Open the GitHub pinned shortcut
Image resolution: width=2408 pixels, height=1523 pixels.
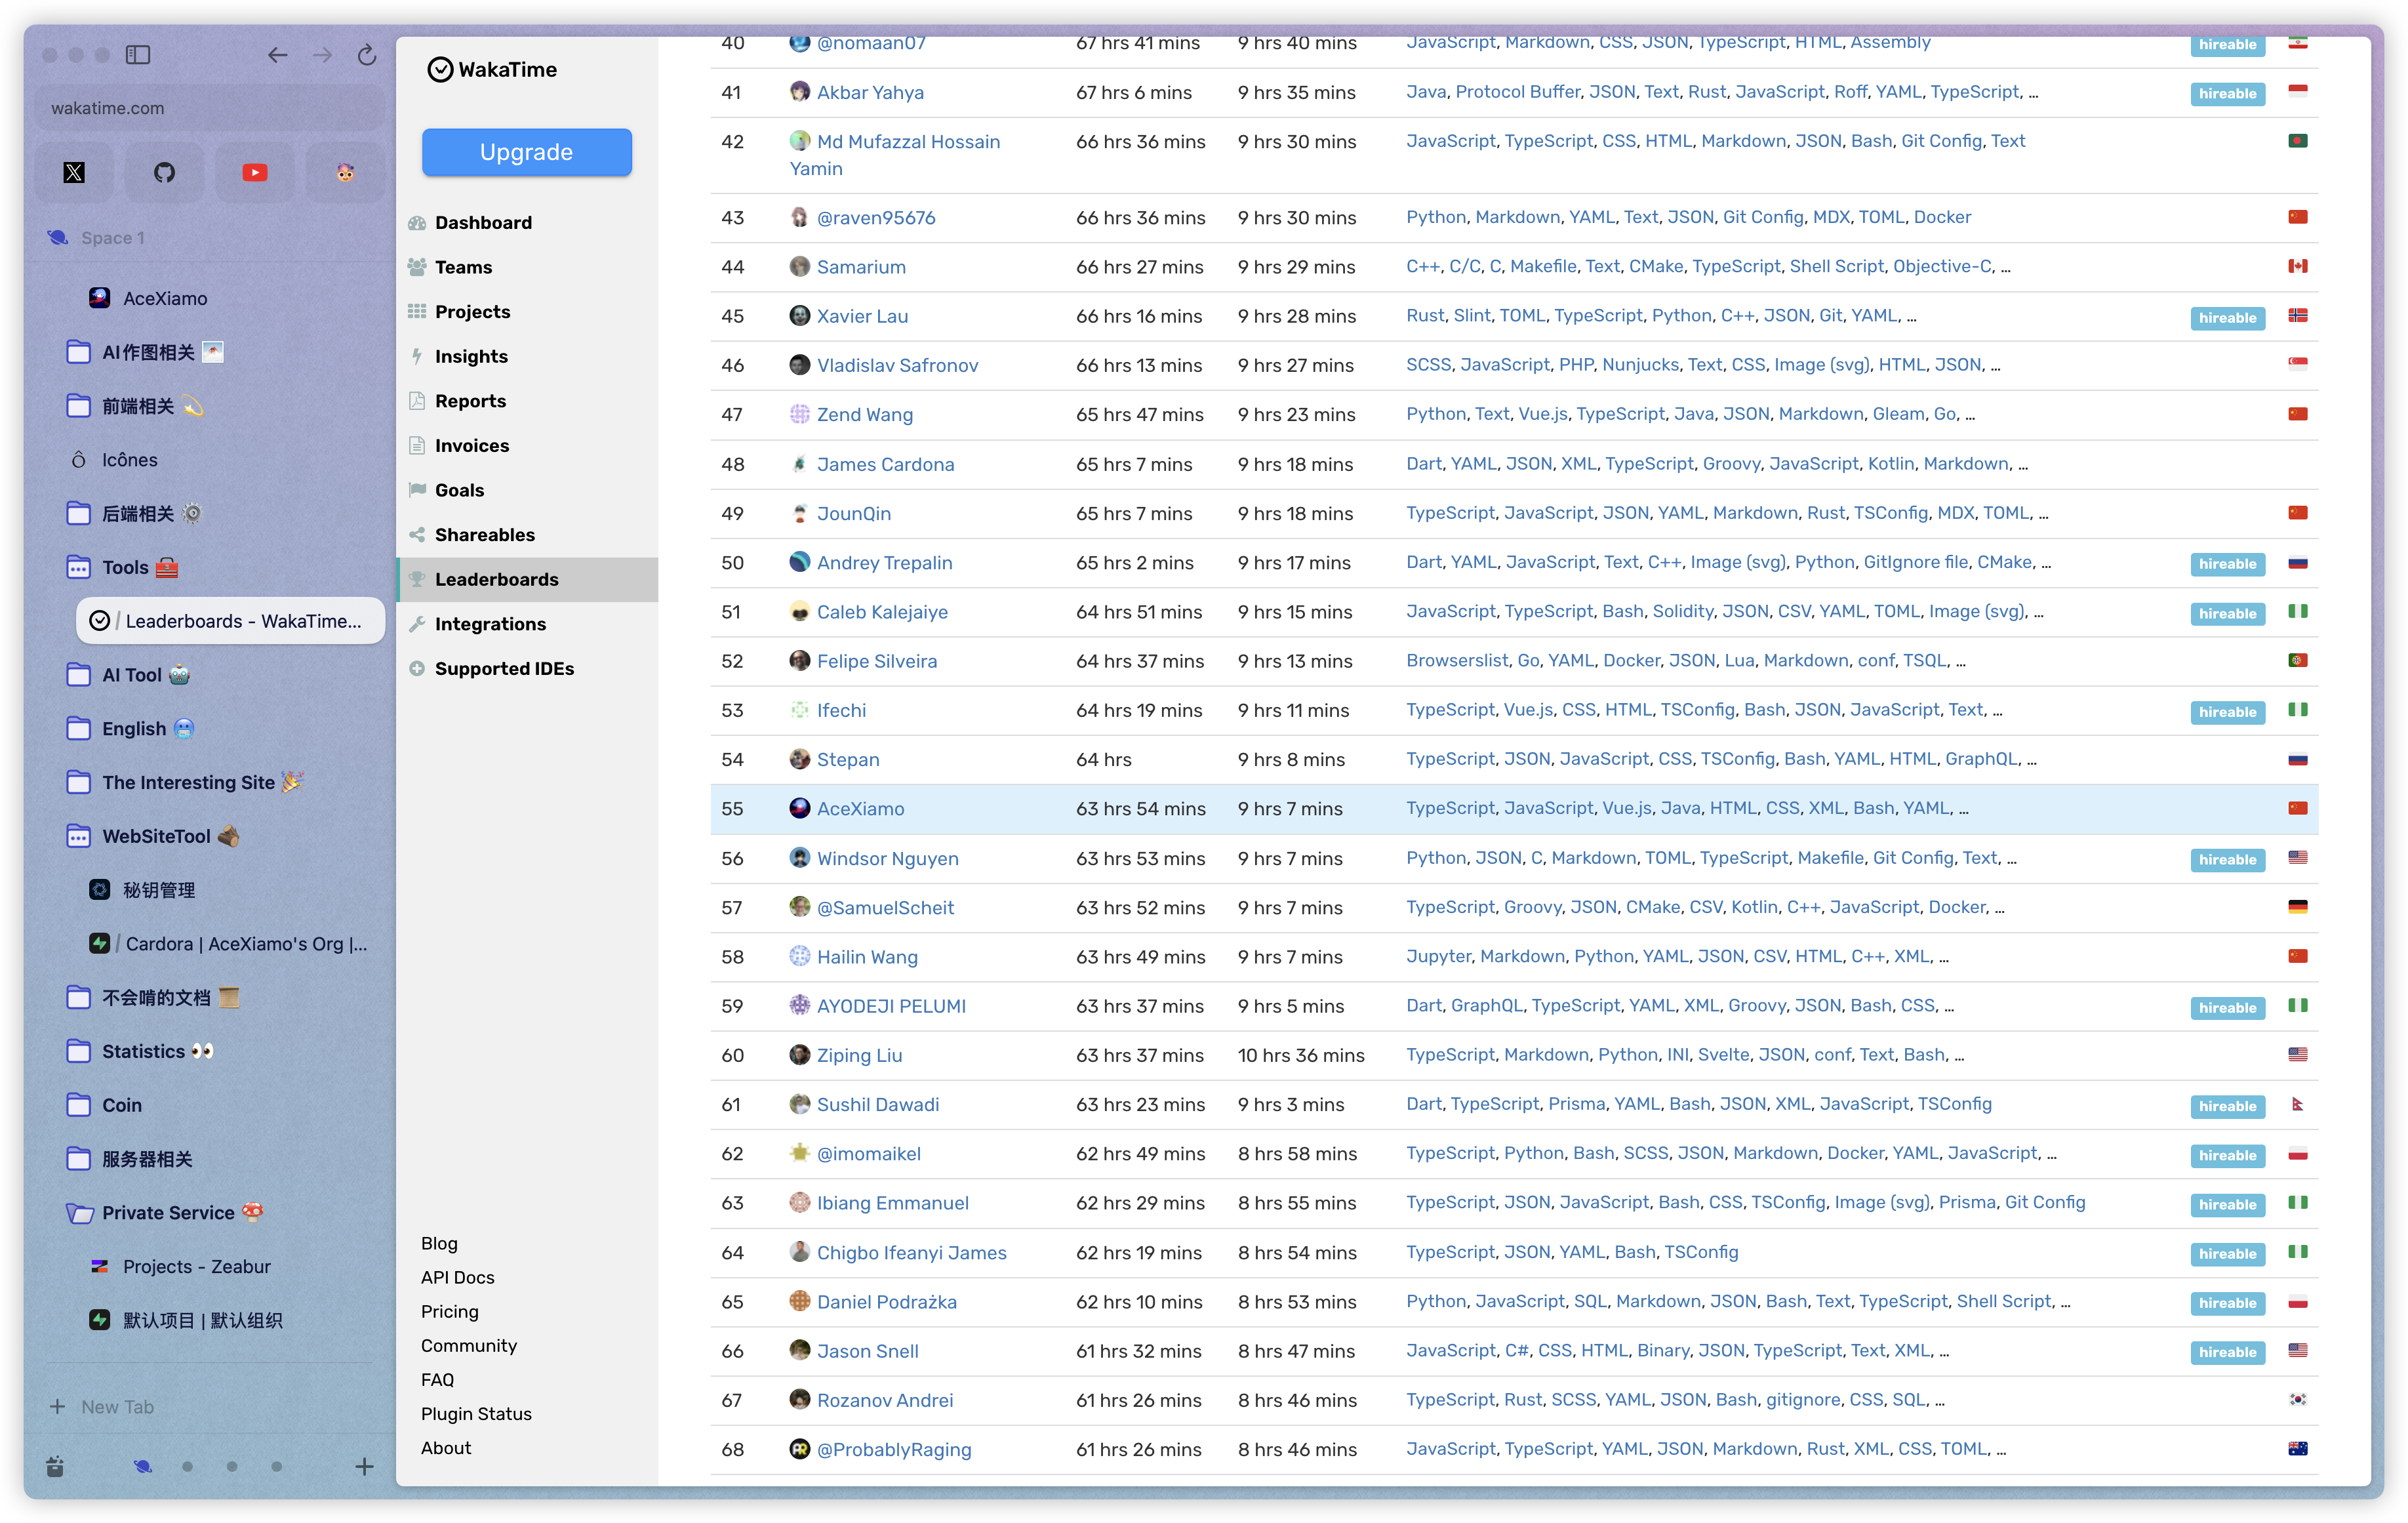pyautogui.click(x=164, y=173)
